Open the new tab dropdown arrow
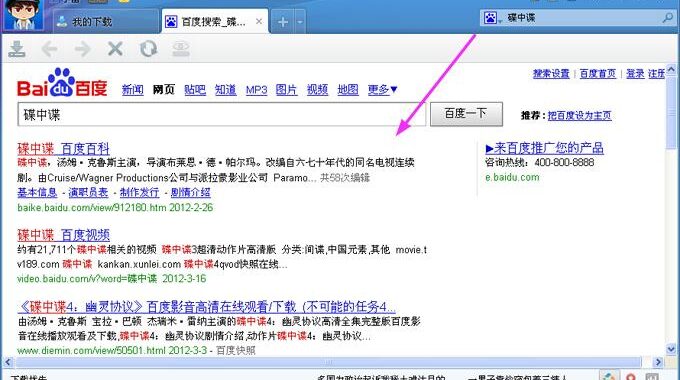Image resolution: width=680 pixels, height=380 pixels. [x=300, y=22]
